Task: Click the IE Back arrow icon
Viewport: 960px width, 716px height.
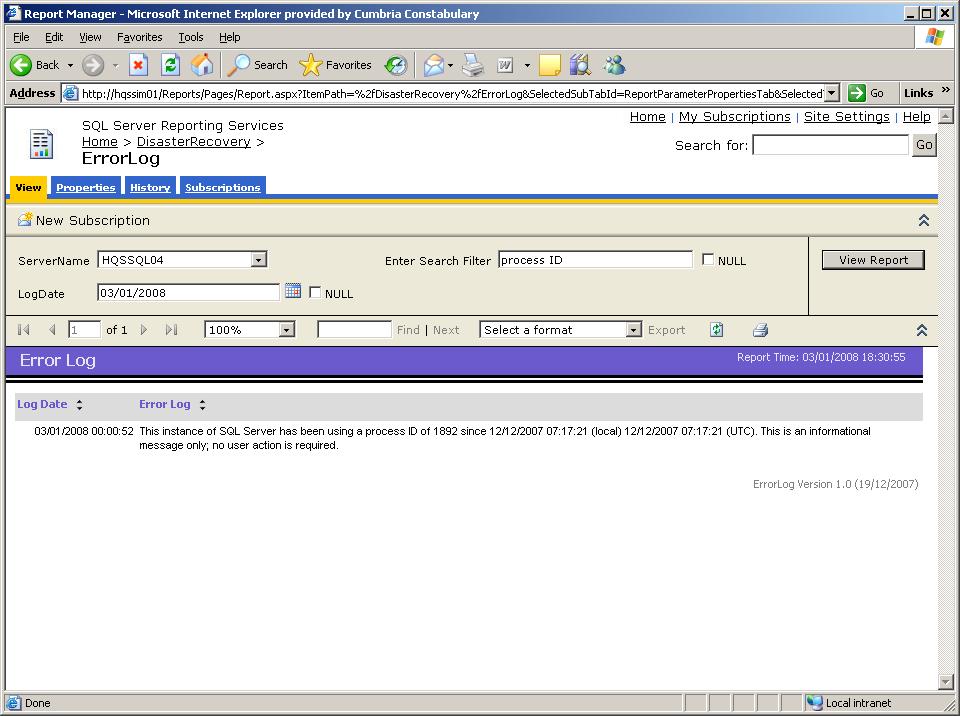Action: [x=21, y=65]
